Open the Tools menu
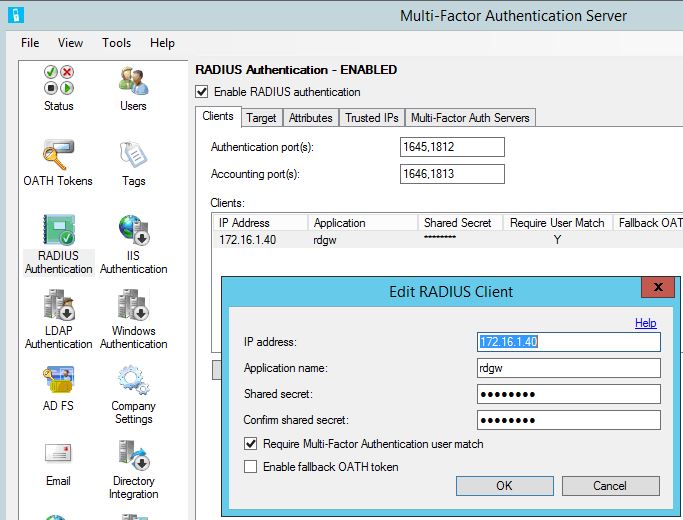The width and height of the screenshot is (683, 520). pyautogui.click(x=116, y=43)
